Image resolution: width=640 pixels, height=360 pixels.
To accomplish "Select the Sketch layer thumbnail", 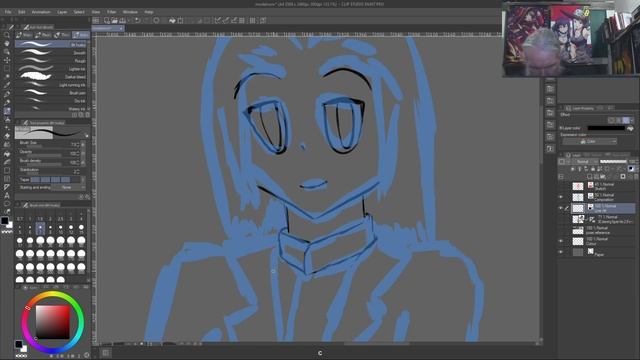I will pos(578,186).
